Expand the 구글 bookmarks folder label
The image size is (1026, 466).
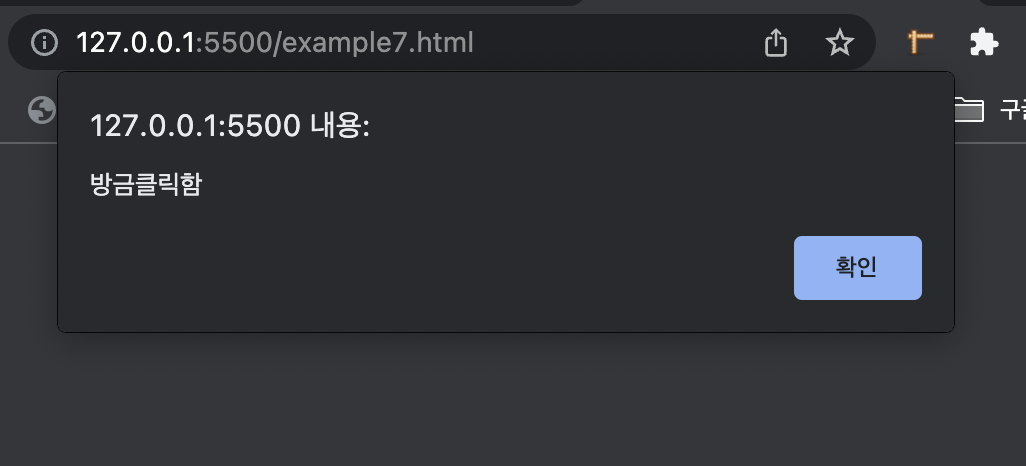[x=1012, y=110]
